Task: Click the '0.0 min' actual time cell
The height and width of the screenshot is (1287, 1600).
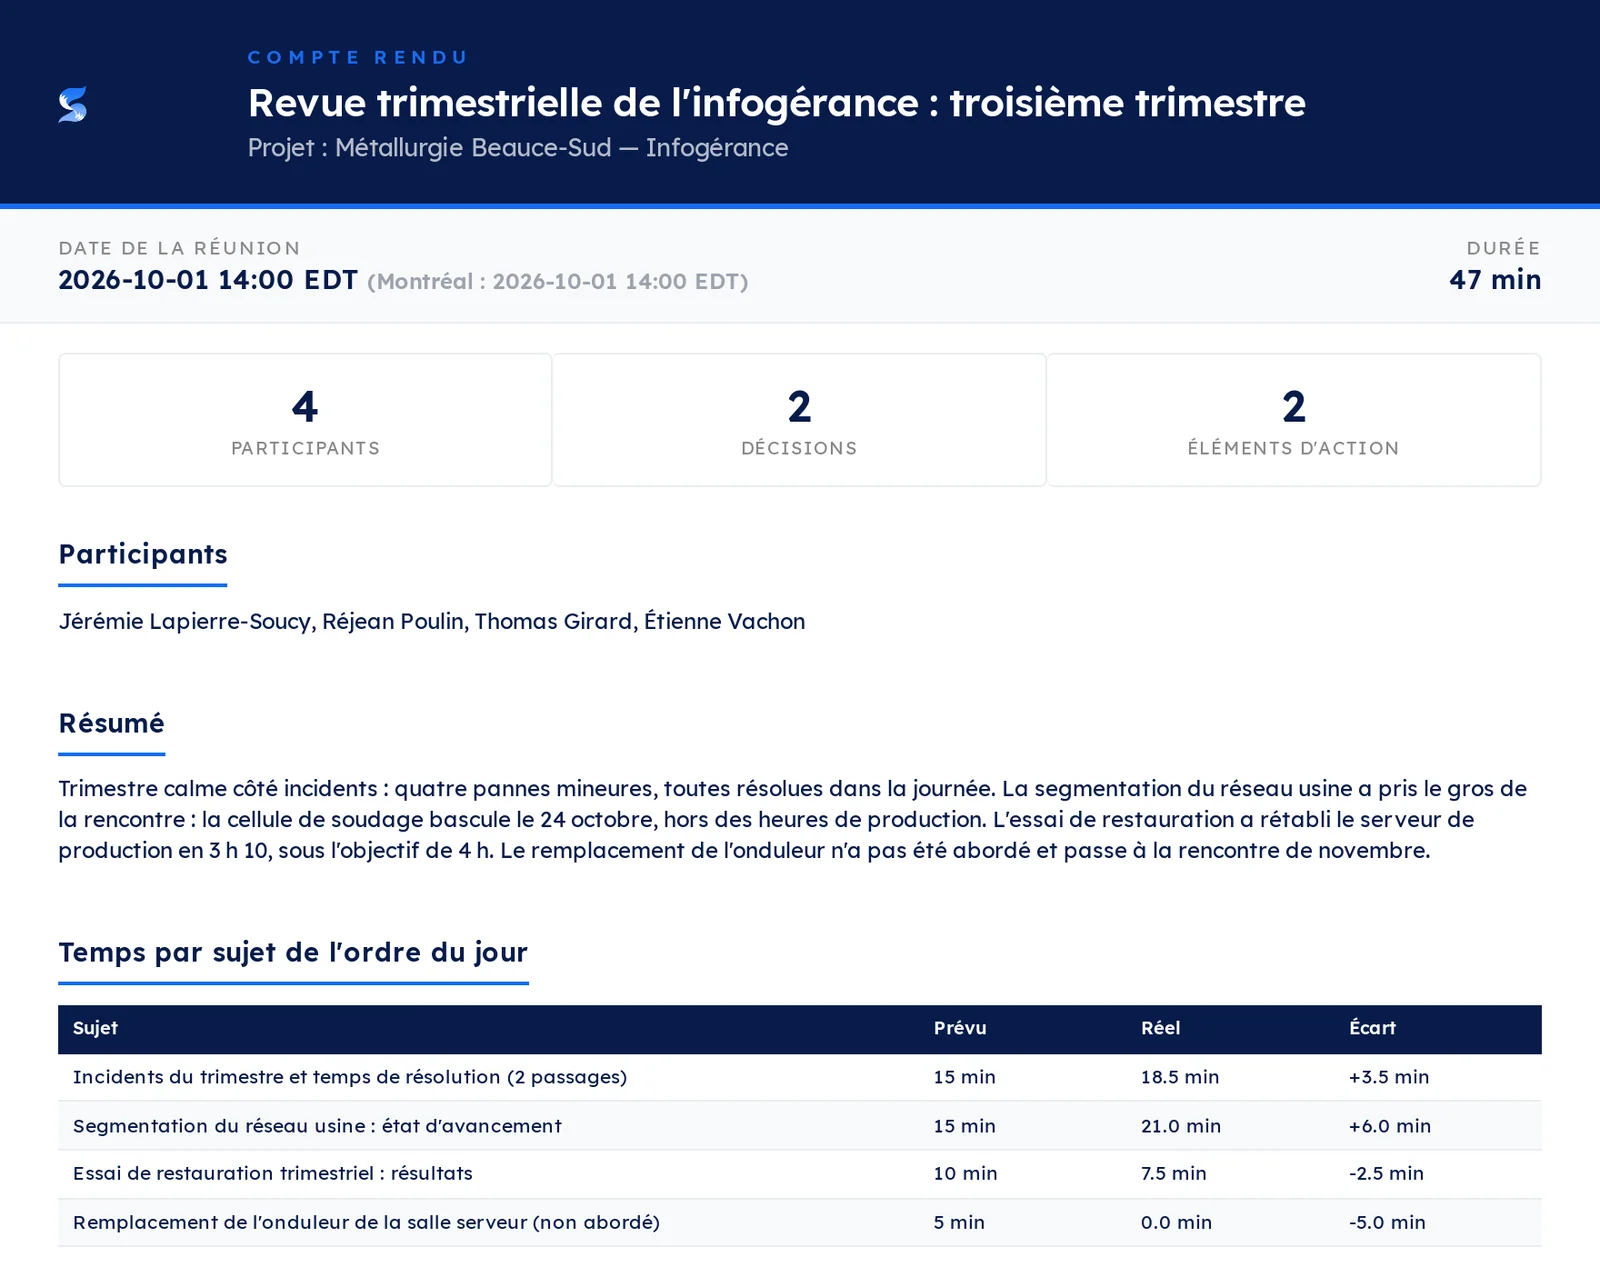Action: 1176,1222
